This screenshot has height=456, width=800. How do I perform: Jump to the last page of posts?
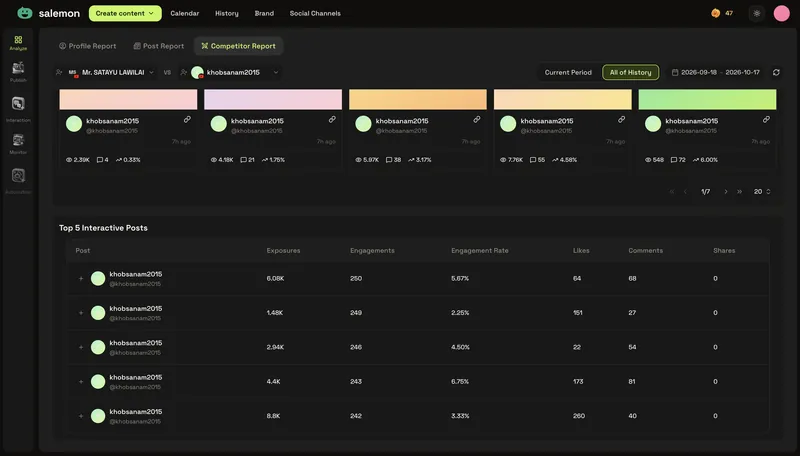[x=739, y=192]
